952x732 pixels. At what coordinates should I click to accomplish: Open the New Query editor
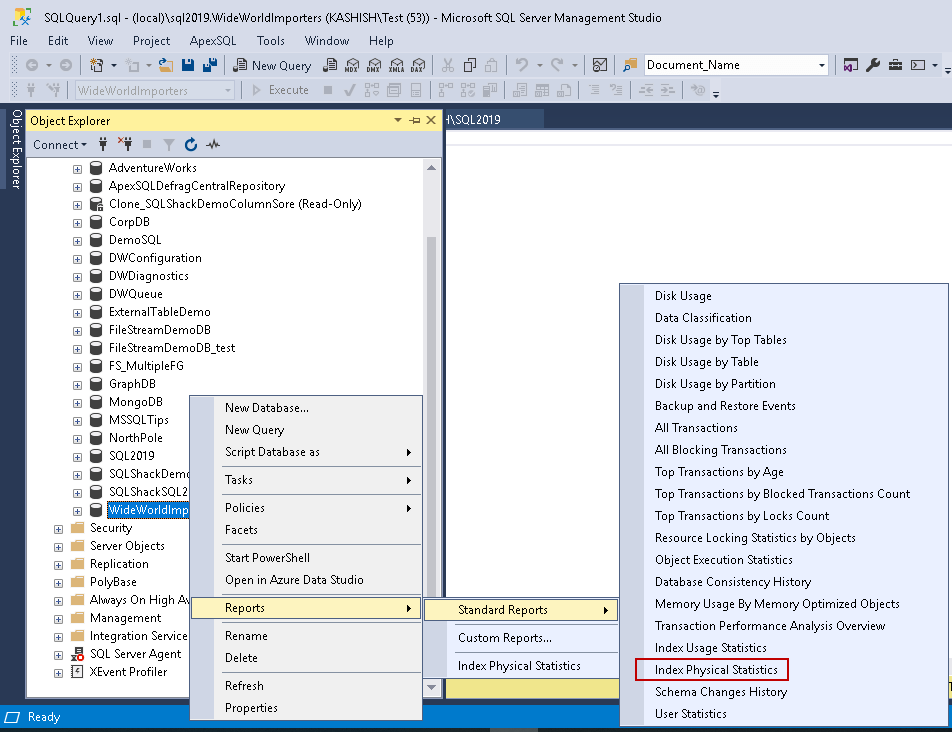[272, 65]
